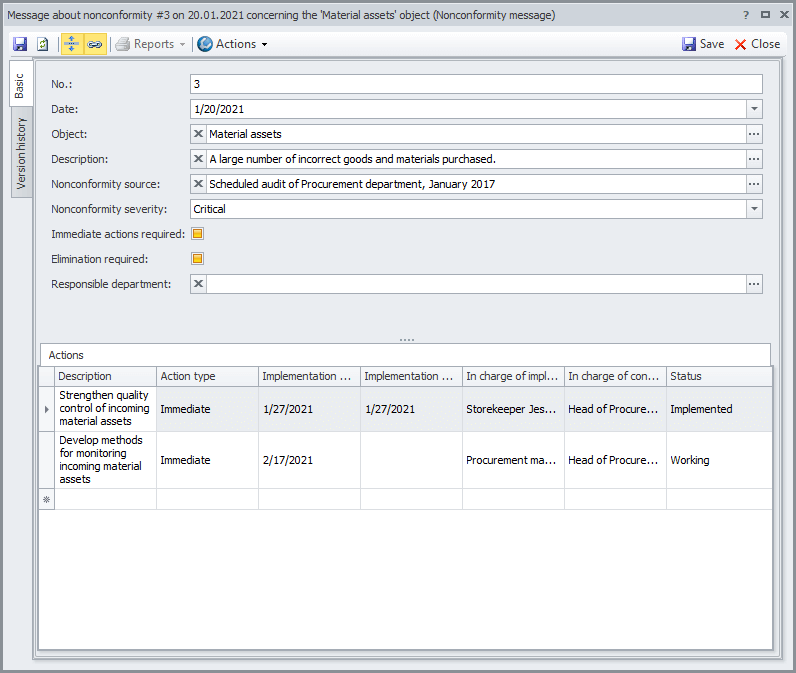Clear the Responsible department X icon
796x673 pixels.
198,284
